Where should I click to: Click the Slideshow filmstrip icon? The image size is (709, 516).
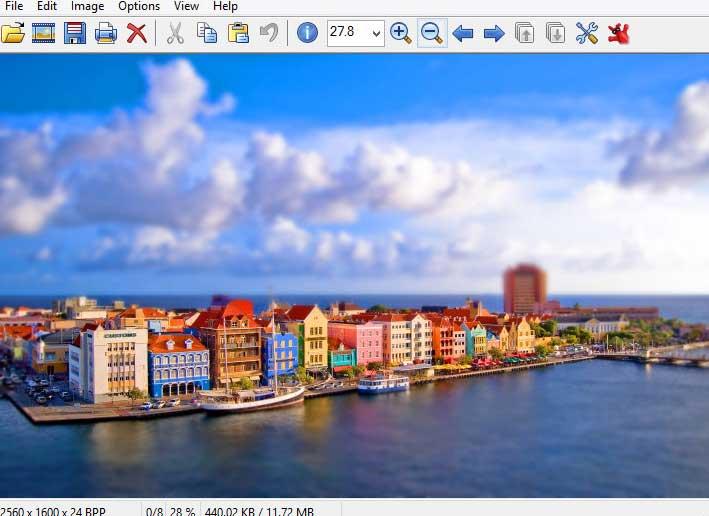(43, 33)
